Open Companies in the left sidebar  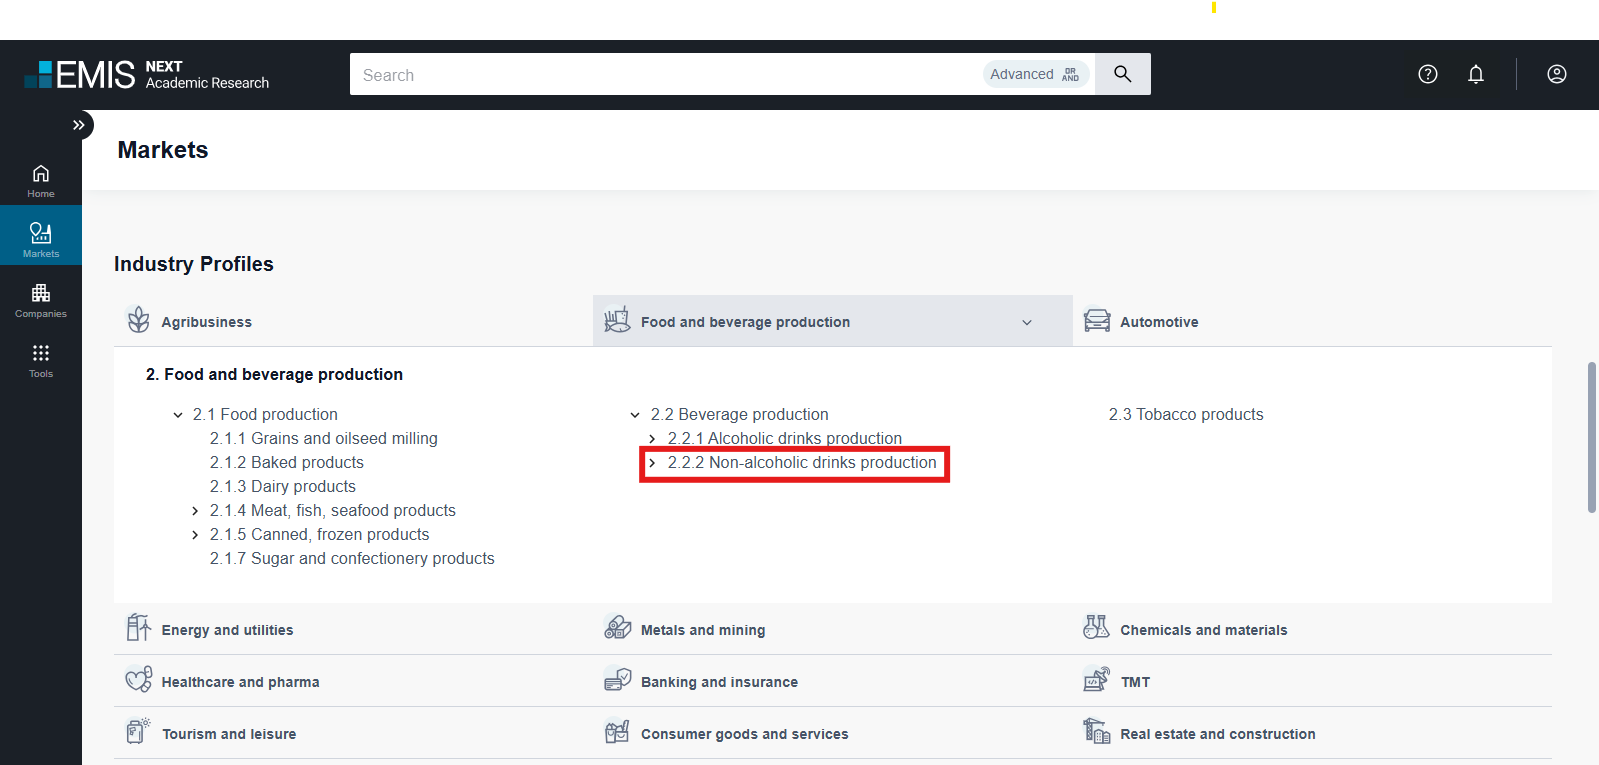pyautogui.click(x=41, y=300)
